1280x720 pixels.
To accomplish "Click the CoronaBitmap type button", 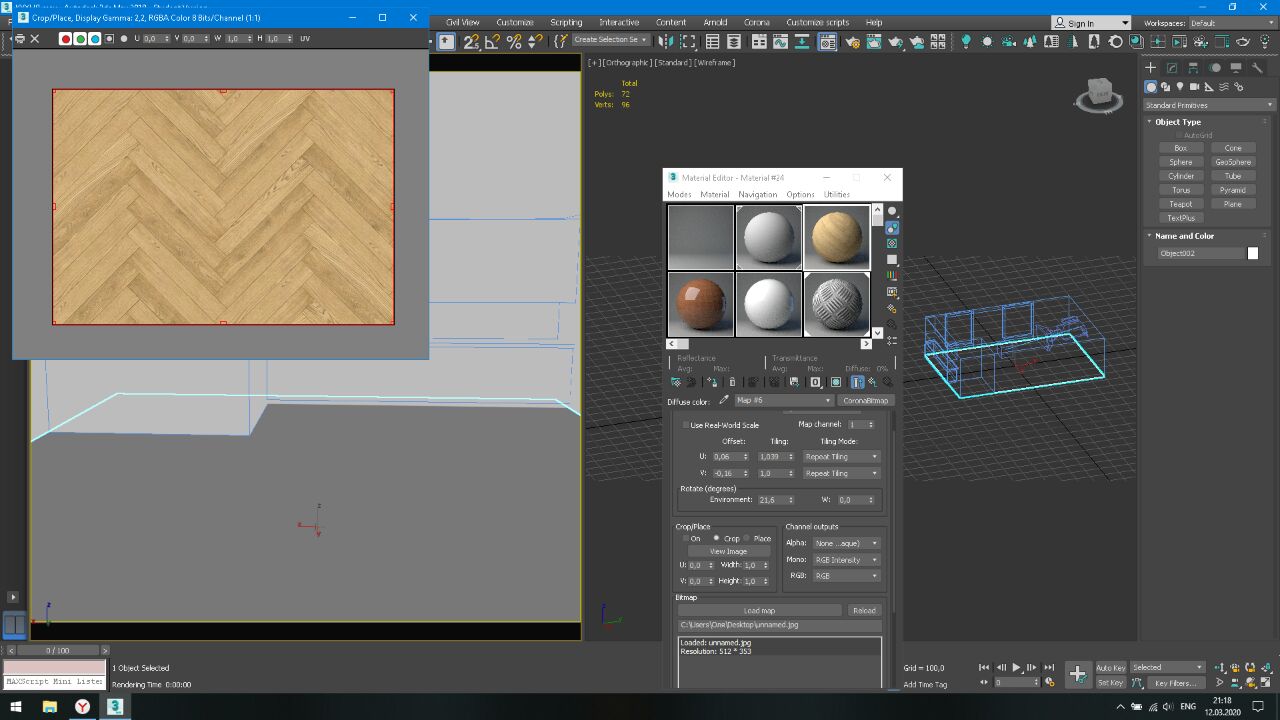I will tap(866, 400).
